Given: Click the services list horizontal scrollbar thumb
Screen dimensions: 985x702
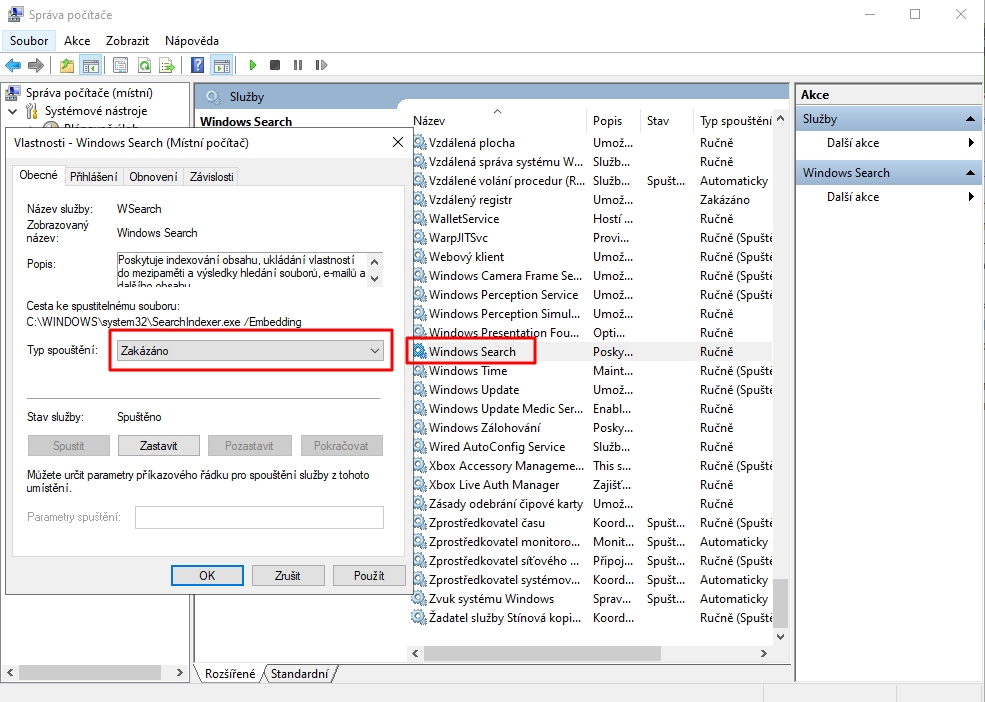Looking at the screenshot, I should (542, 654).
